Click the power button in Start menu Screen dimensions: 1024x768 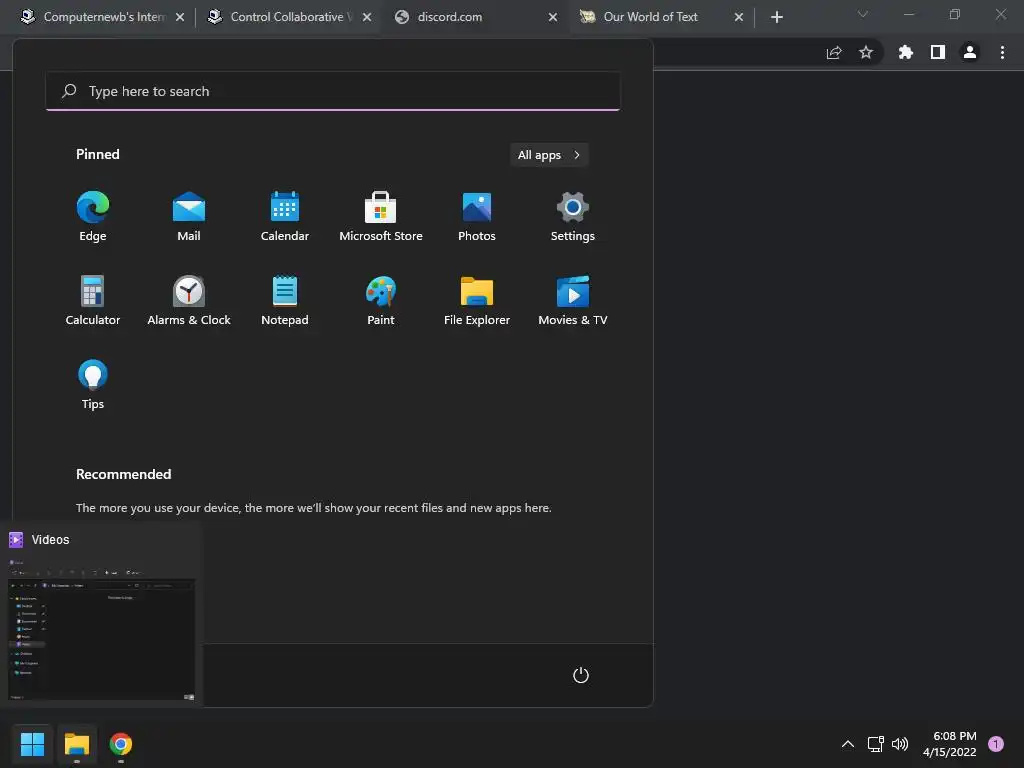(581, 675)
